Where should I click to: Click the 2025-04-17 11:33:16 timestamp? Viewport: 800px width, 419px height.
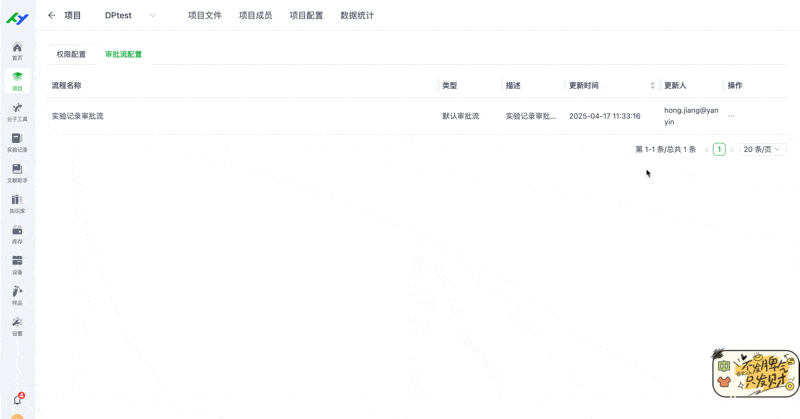[605, 116]
